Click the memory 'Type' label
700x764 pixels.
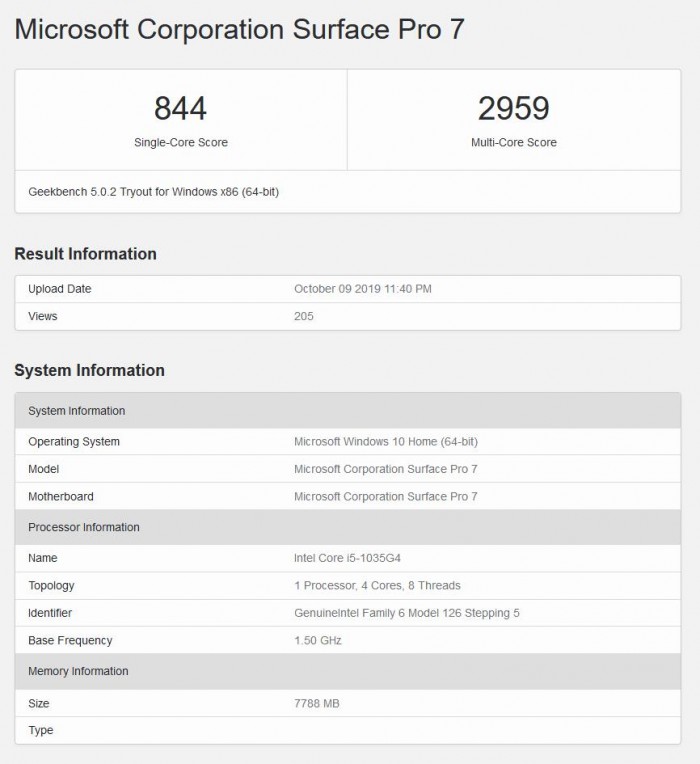pos(40,730)
